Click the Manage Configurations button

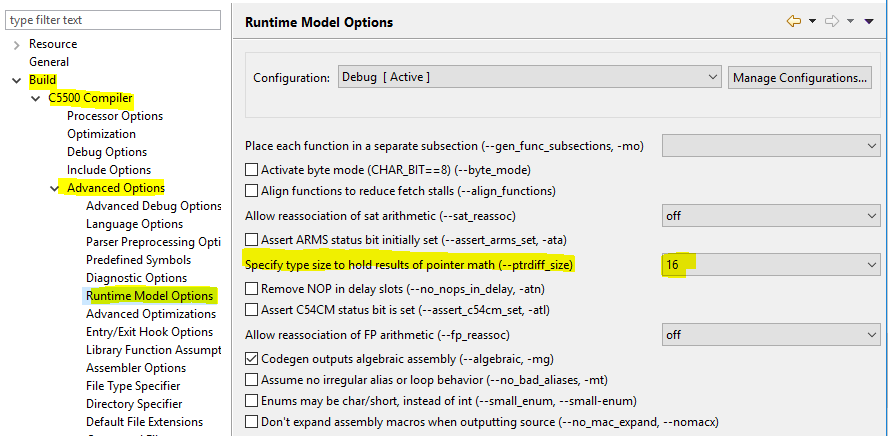pos(799,77)
